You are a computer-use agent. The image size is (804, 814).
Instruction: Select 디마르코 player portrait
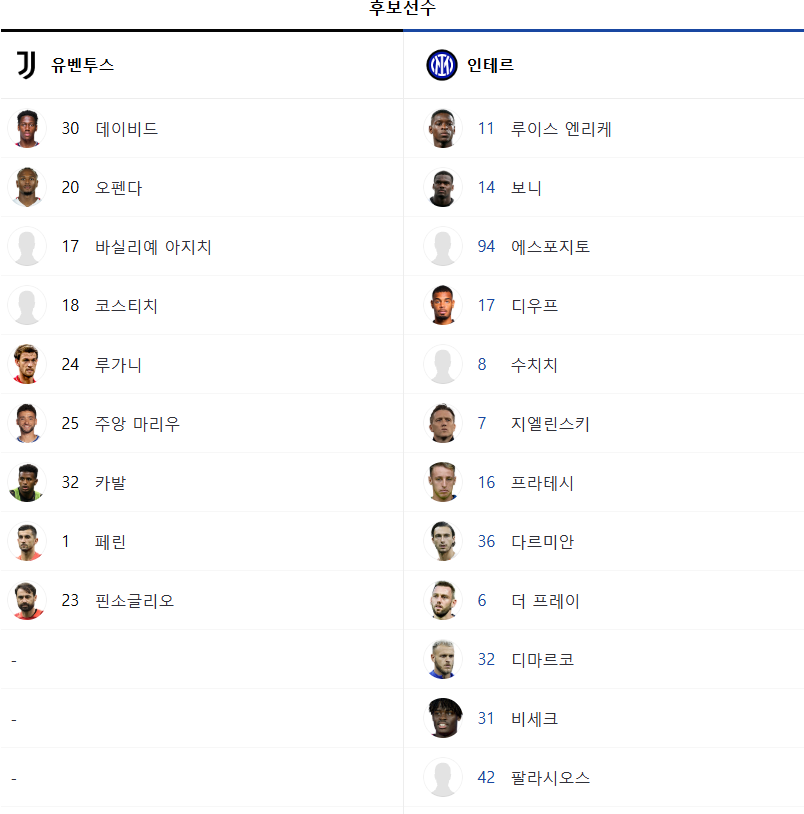pos(443,659)
